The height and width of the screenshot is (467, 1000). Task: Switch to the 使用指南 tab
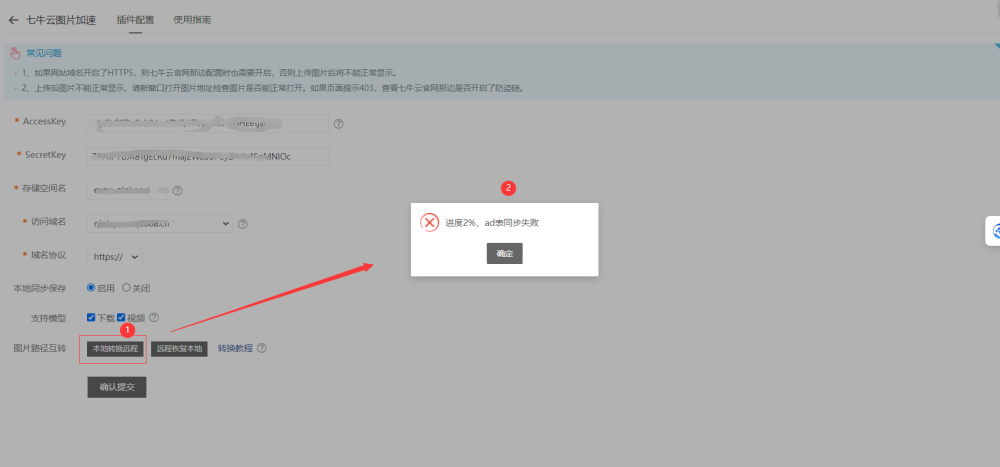[193, 20]
